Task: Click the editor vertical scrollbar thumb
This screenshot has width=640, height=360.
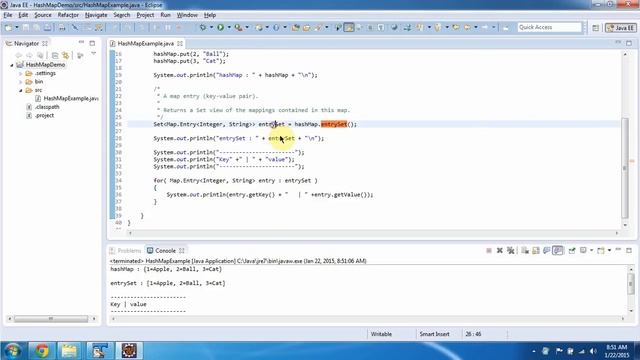Action: point(625,168)
